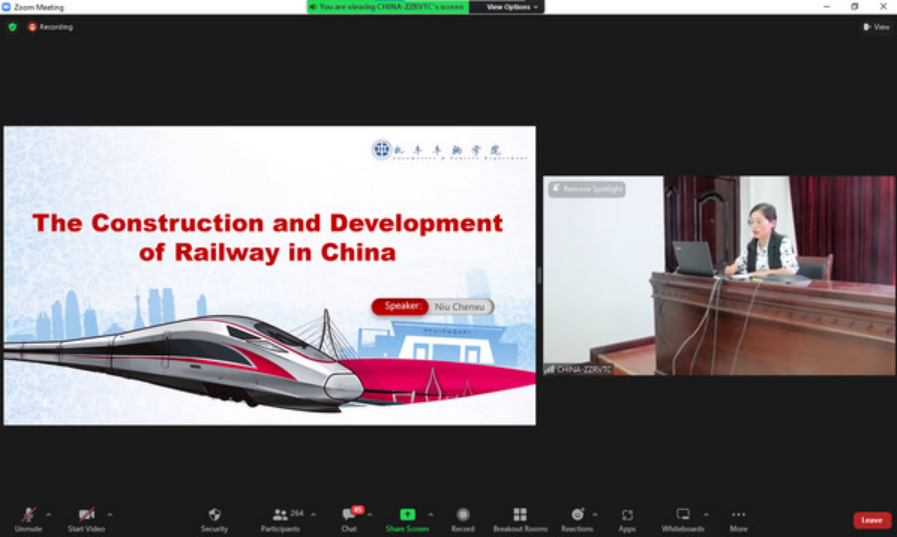Open Whiteboards
The height and width of the screenshot is (537, 897).
(683, 515)
